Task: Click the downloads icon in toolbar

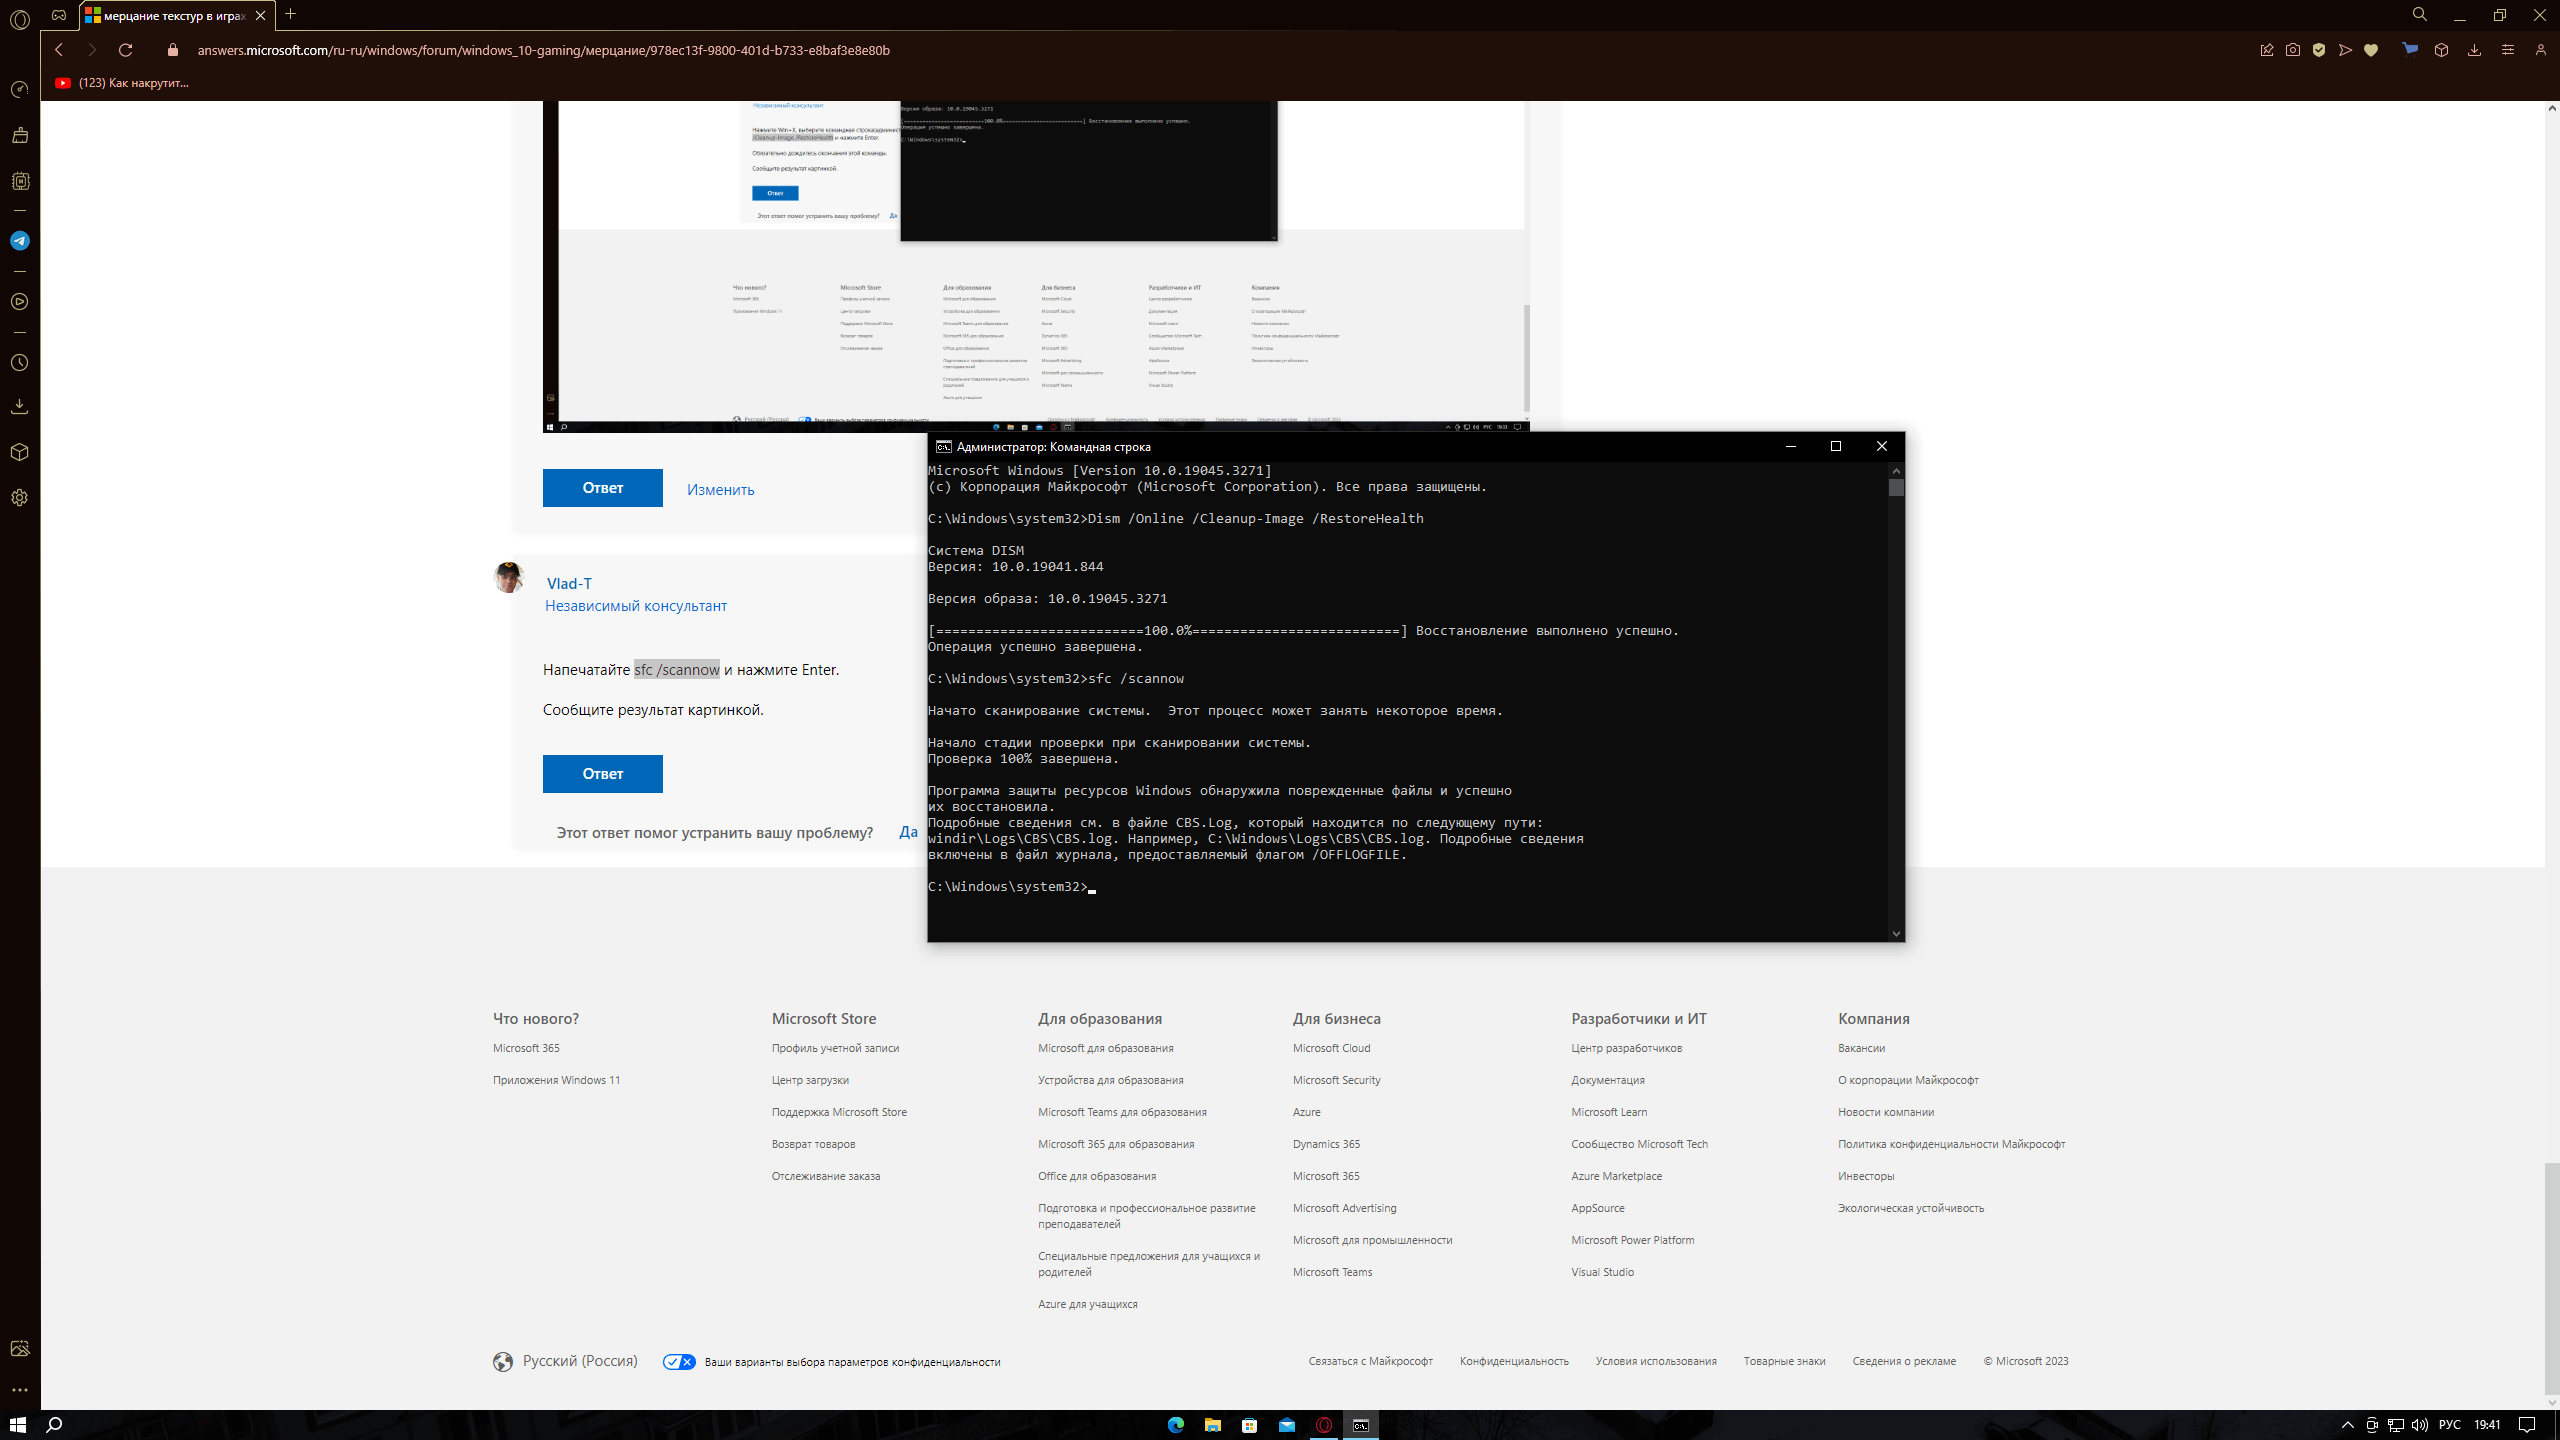Action: coord(2476,51)
